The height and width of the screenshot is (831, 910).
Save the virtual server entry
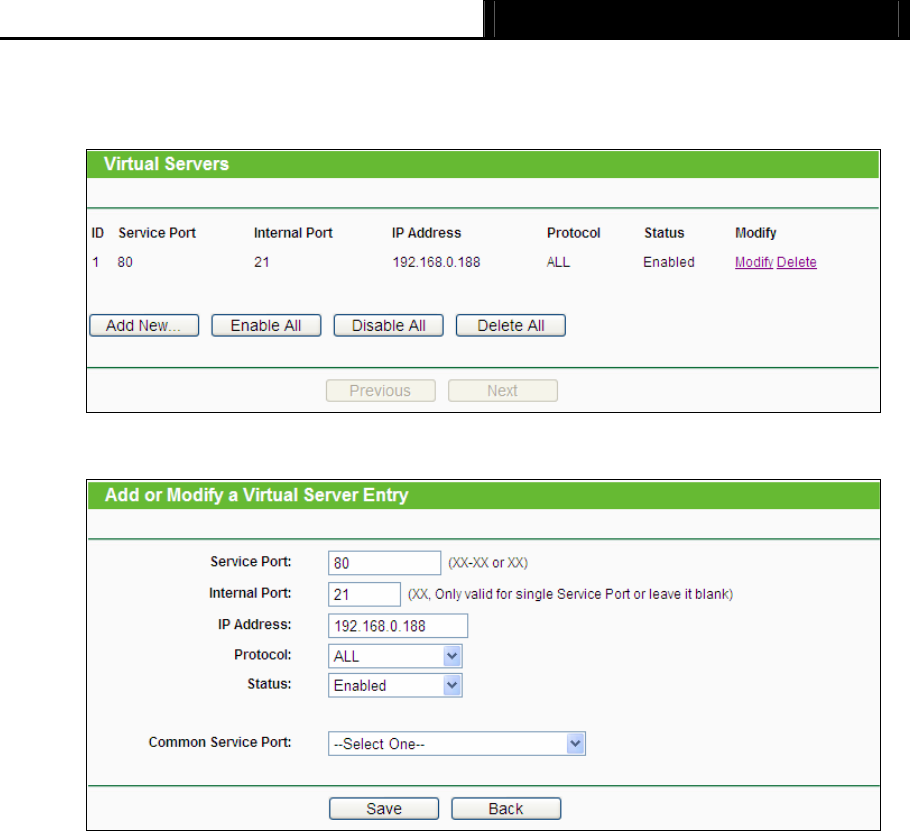tap(384, 808)
